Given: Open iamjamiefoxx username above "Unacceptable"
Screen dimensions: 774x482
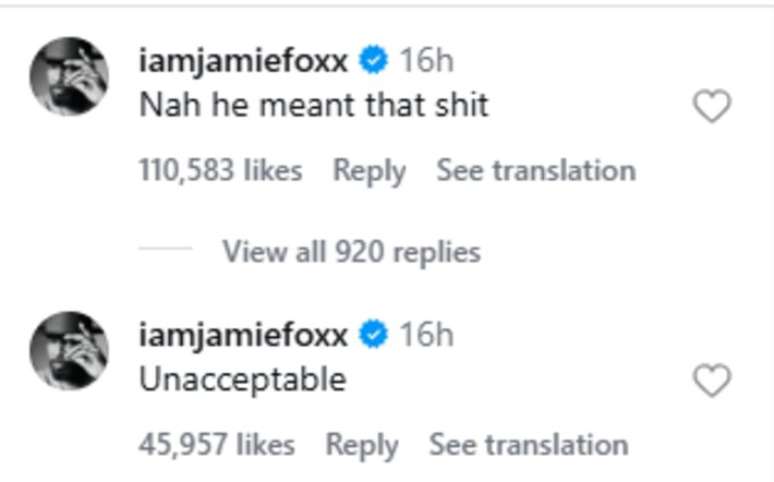Looking at the screenshot, I should (244, 335).
